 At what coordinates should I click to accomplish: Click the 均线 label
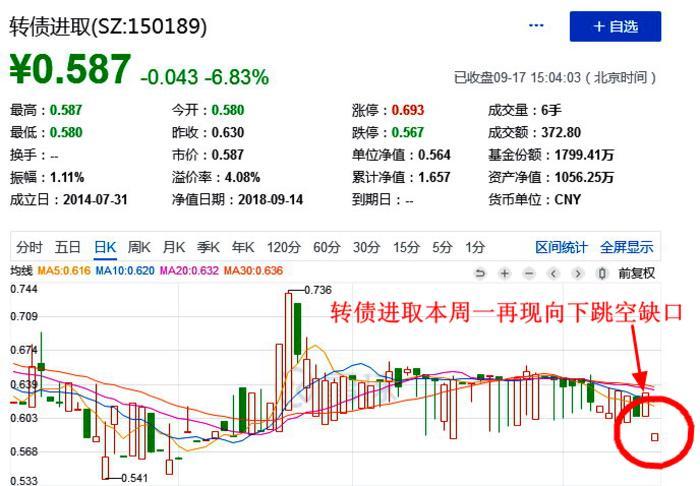21,271
